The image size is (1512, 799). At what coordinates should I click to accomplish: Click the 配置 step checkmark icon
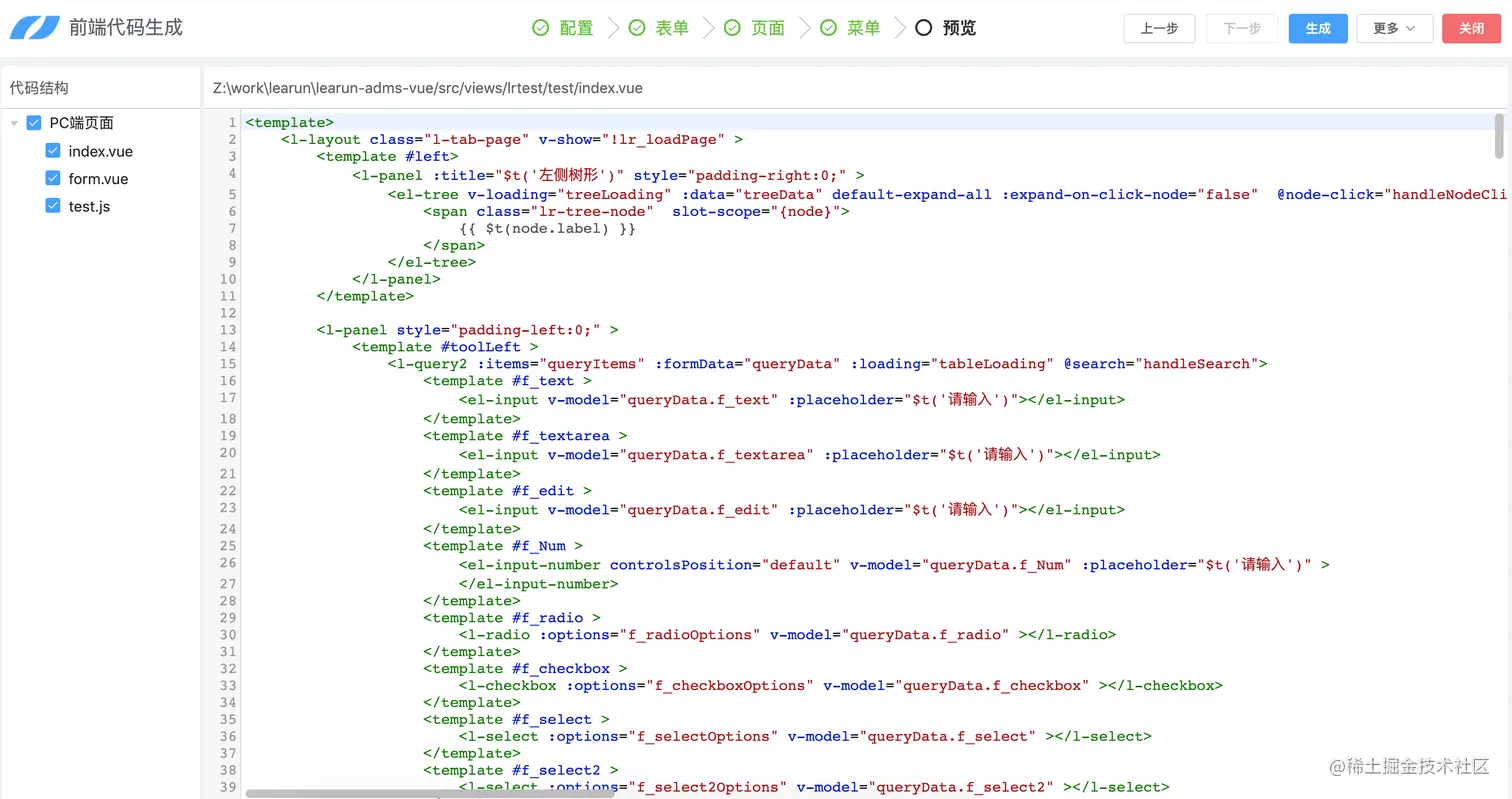(541, 28)
